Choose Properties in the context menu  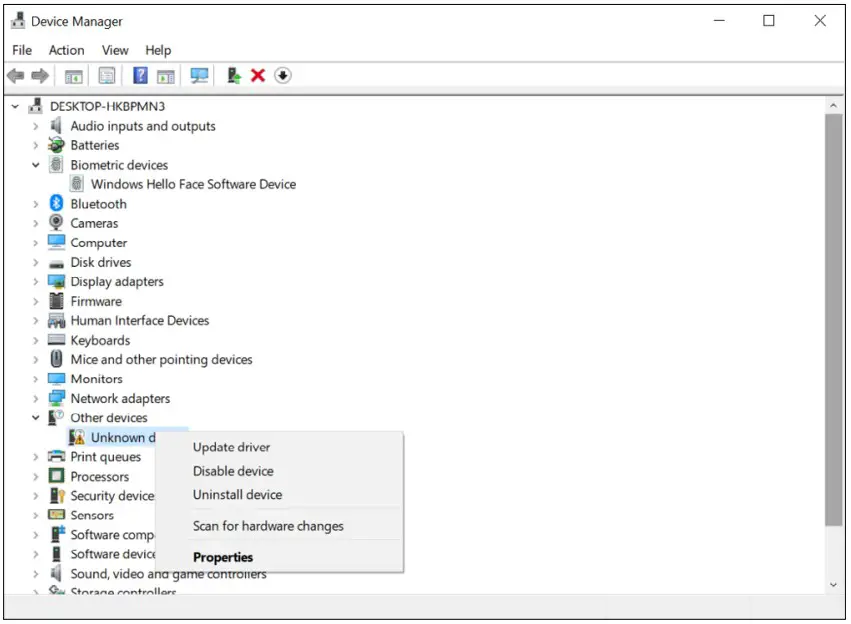[x=222, y=557]
